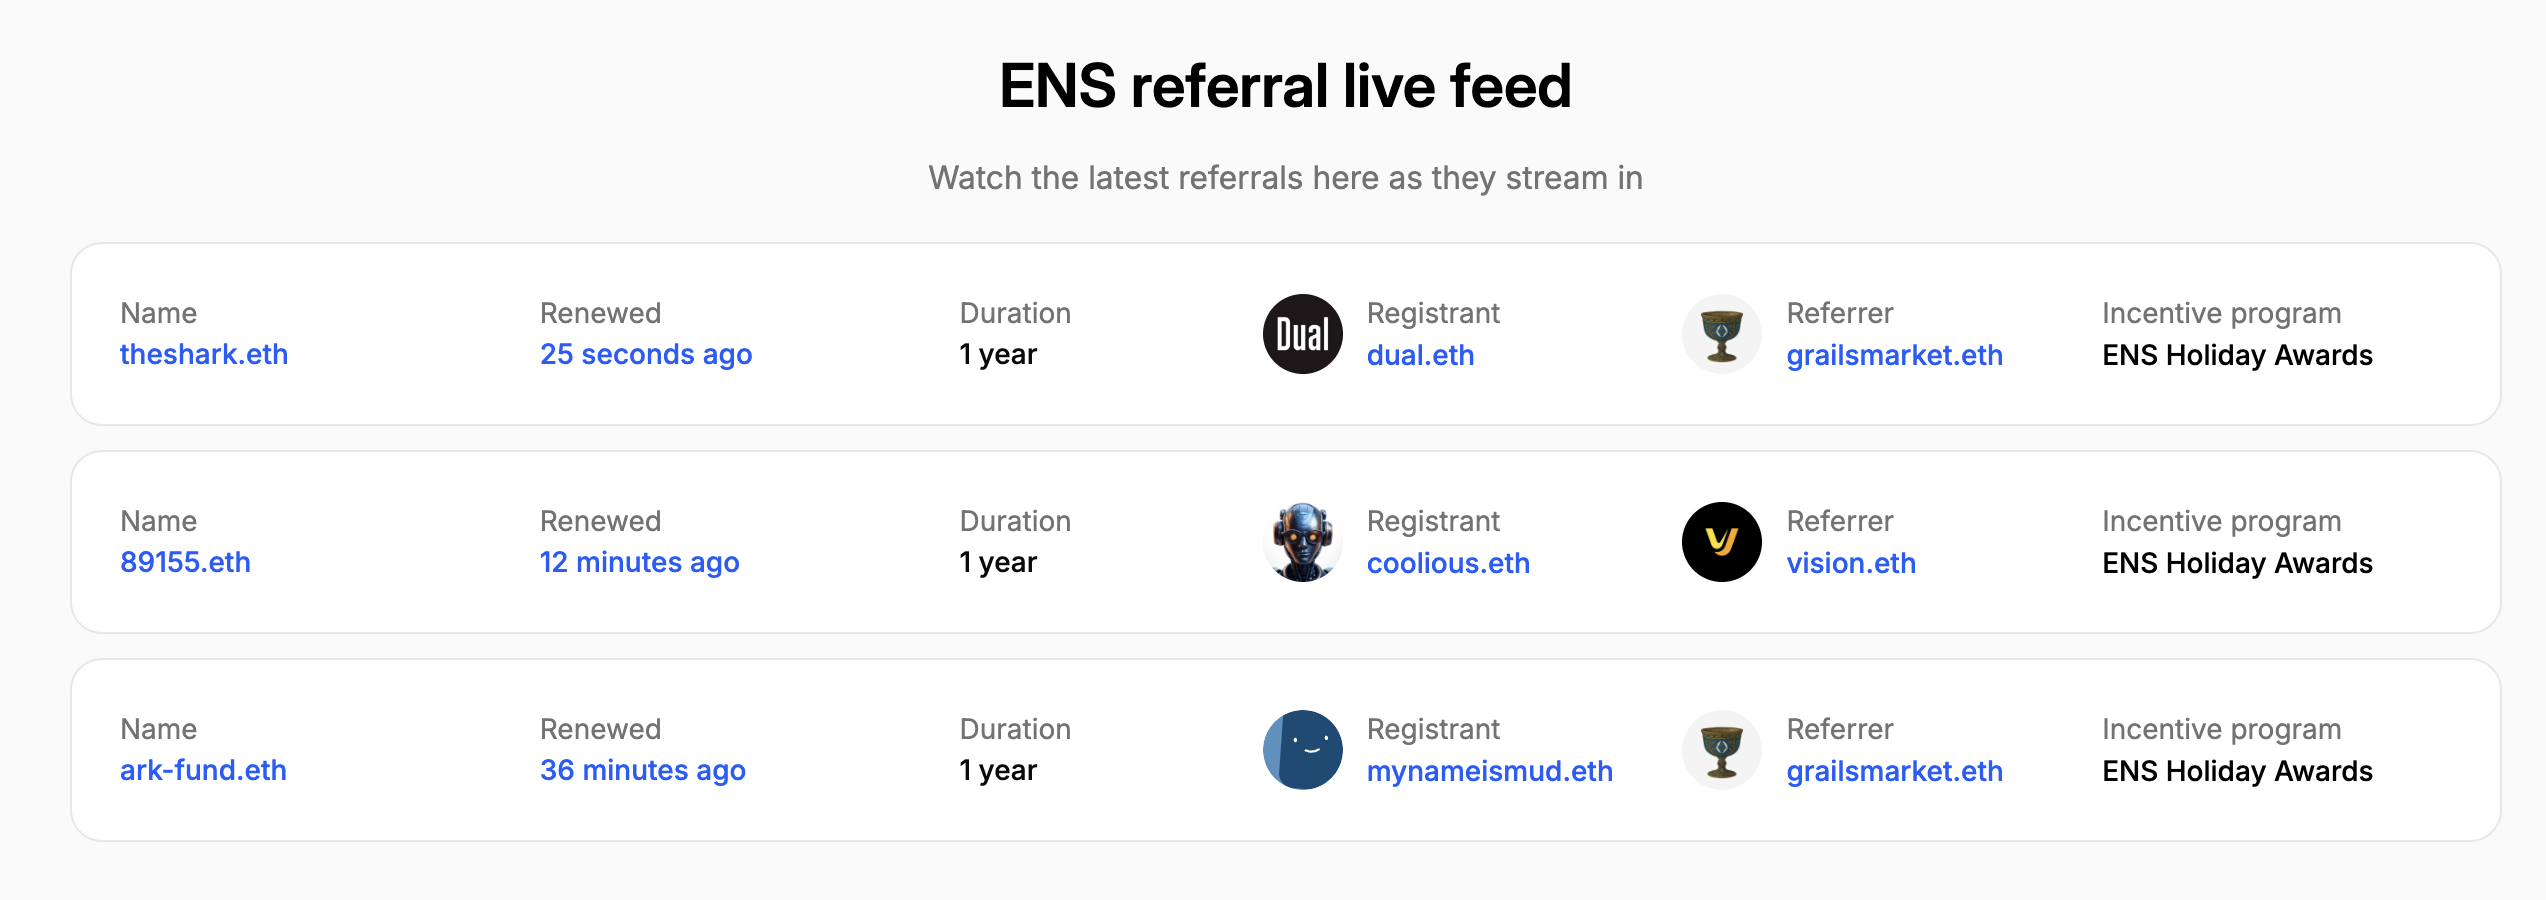
Task: Click the robot avatar beside coolious.eth
Action: coord(1302,542)
